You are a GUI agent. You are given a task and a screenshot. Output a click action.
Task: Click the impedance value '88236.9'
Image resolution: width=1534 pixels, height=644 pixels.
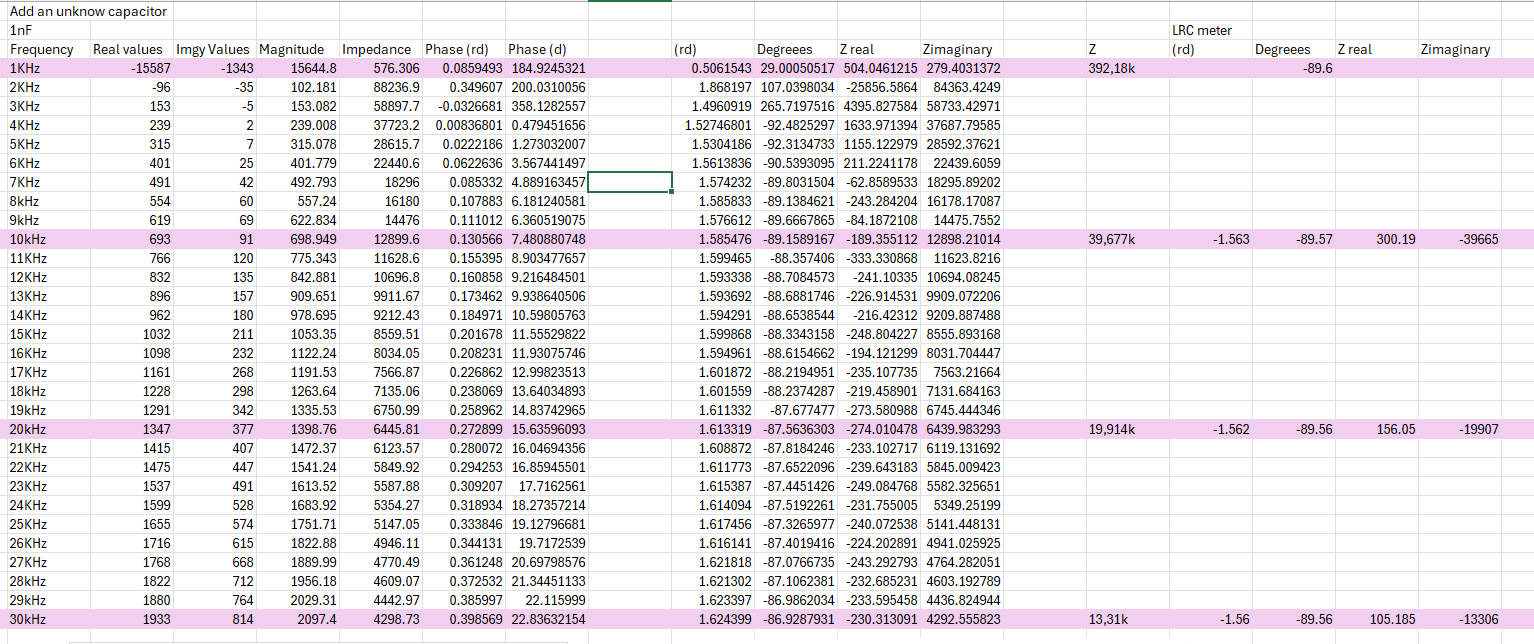click(x=397, y=87)
